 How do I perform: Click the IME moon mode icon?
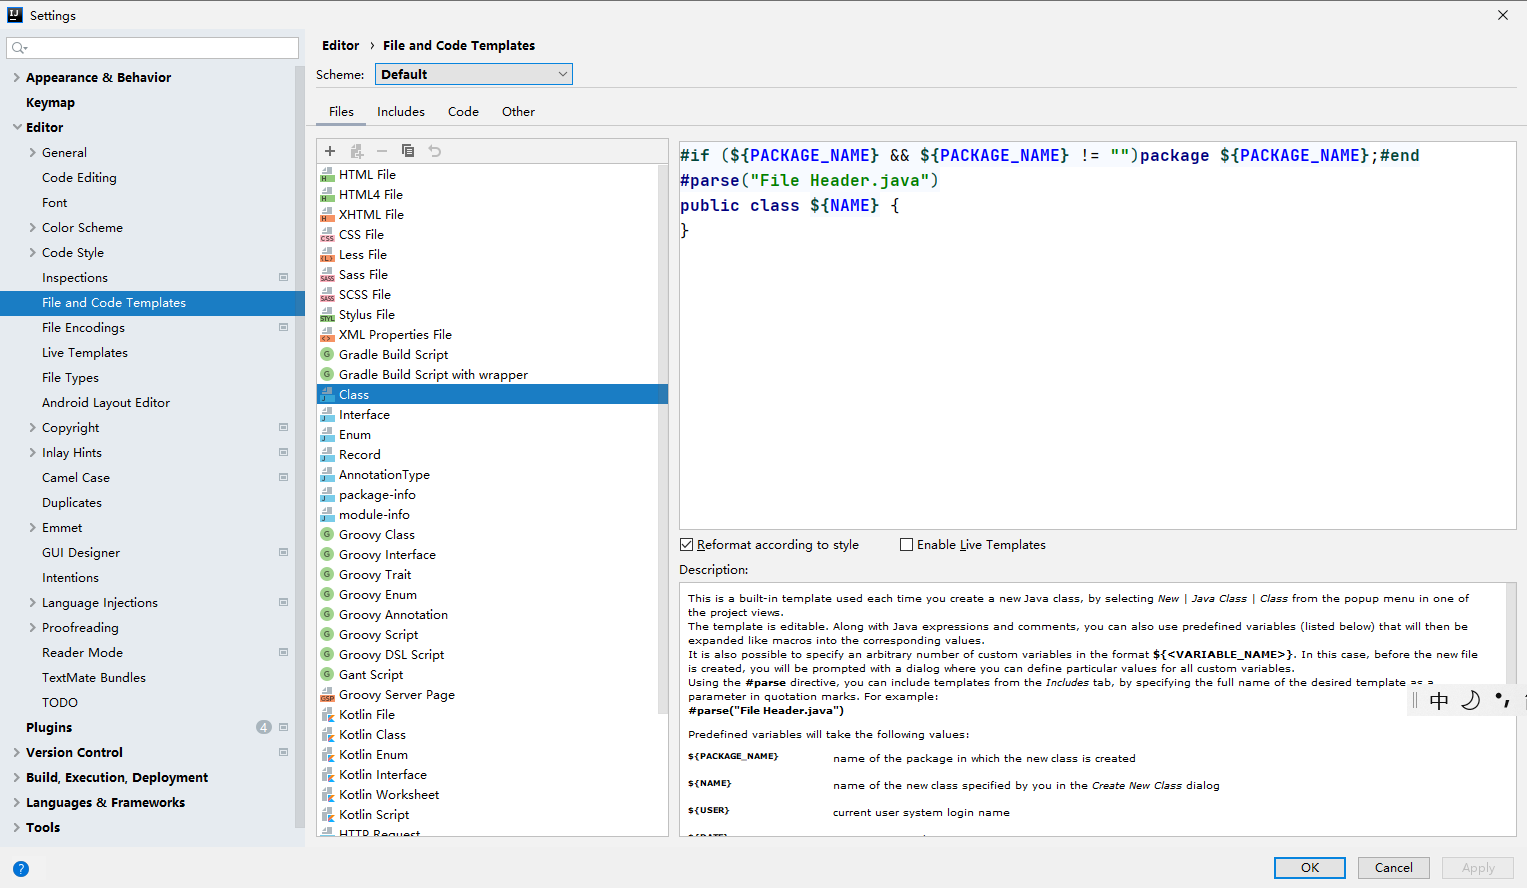tap(1470, 700)
